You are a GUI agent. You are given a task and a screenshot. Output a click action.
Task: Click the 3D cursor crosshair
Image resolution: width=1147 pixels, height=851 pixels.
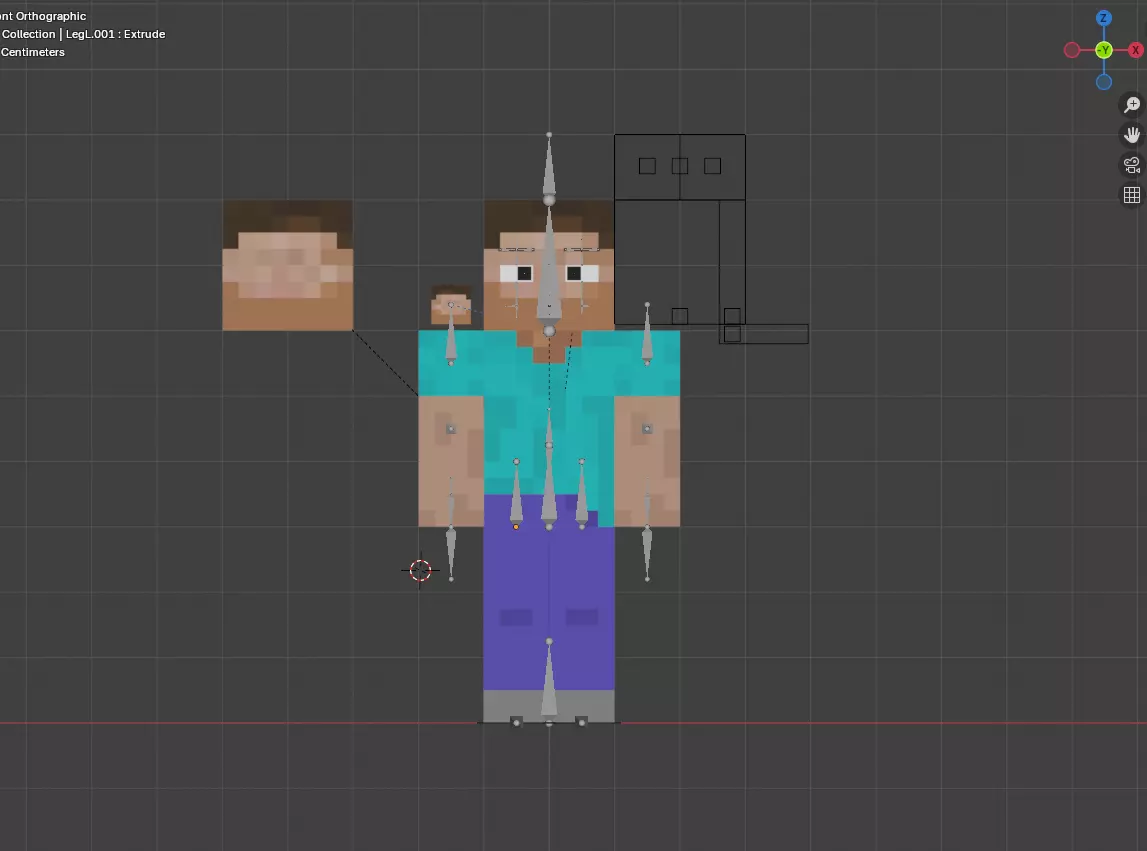pyautogui.click(x=420, y=570)
